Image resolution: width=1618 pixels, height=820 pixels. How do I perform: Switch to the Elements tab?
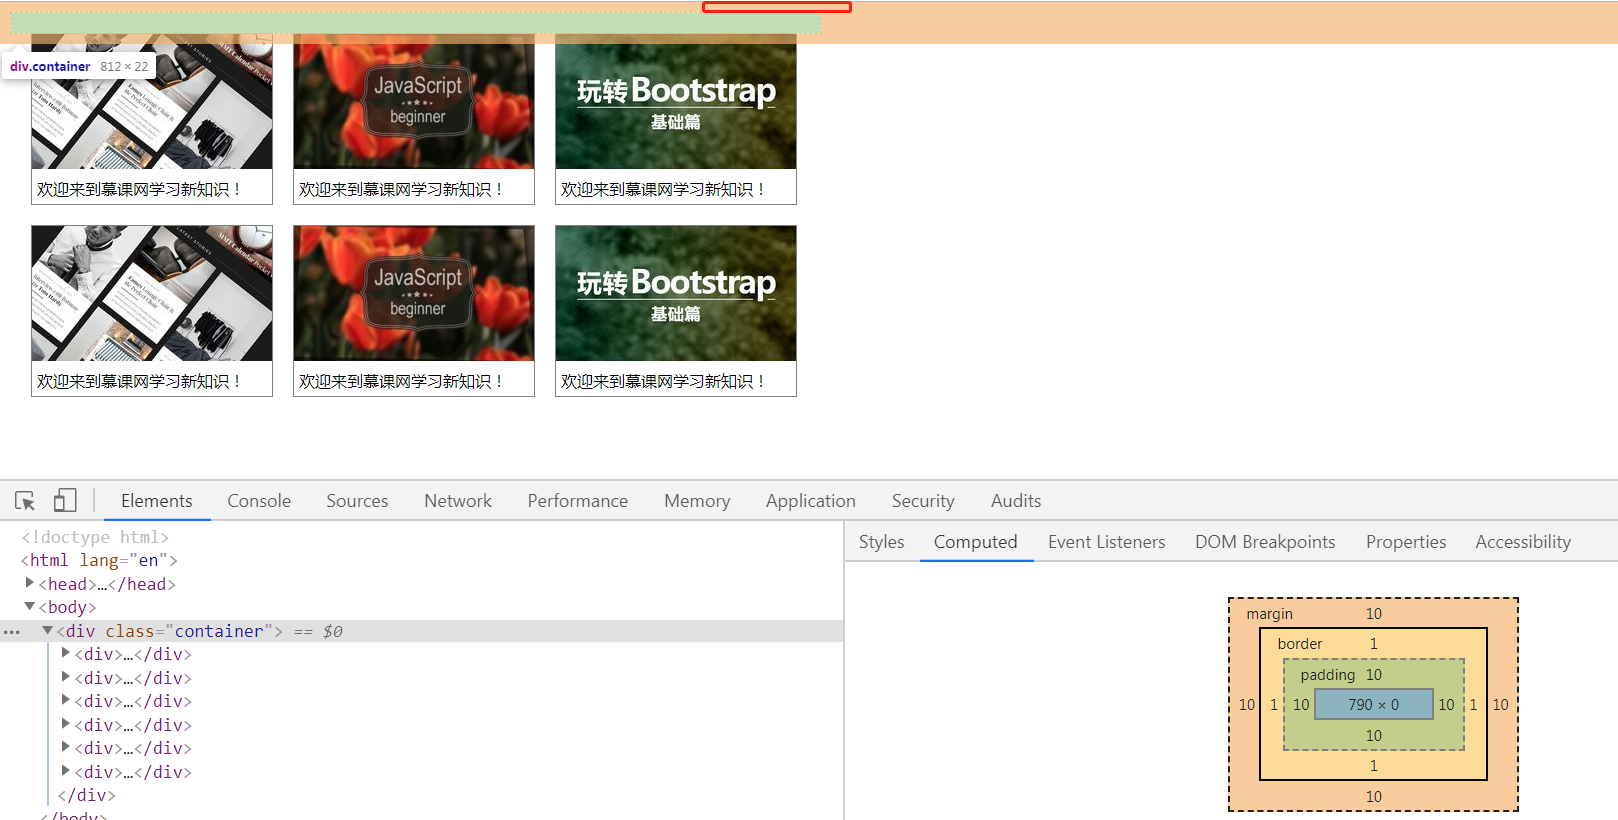tap(157, 501)
